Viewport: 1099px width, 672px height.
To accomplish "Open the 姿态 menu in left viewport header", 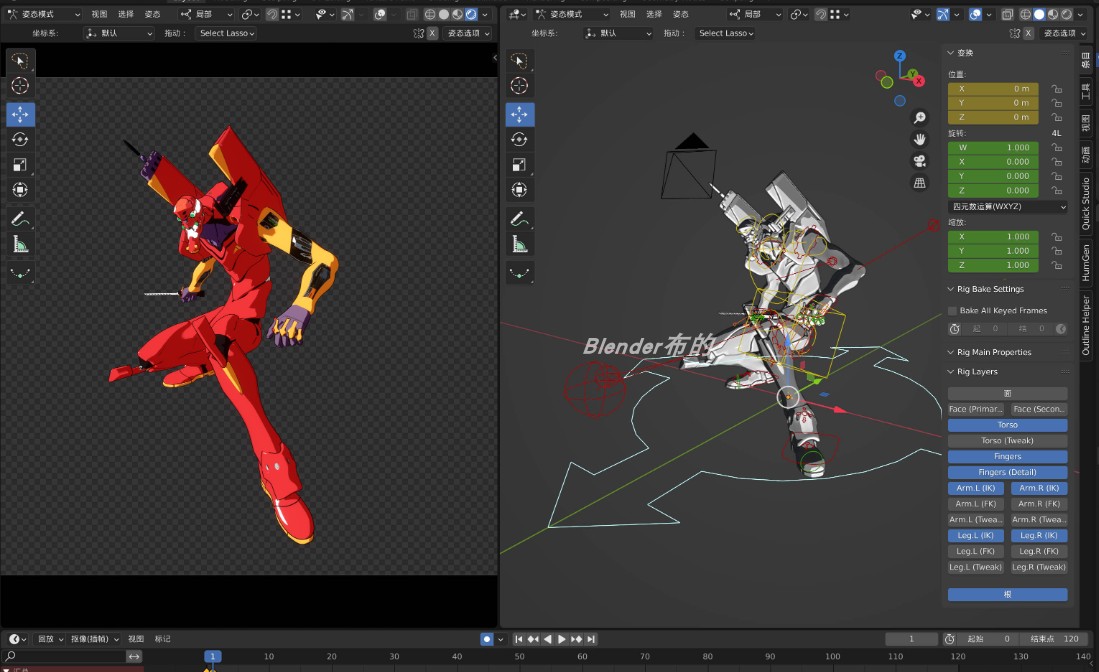I will pyautogui.click(x=152, y=14).
